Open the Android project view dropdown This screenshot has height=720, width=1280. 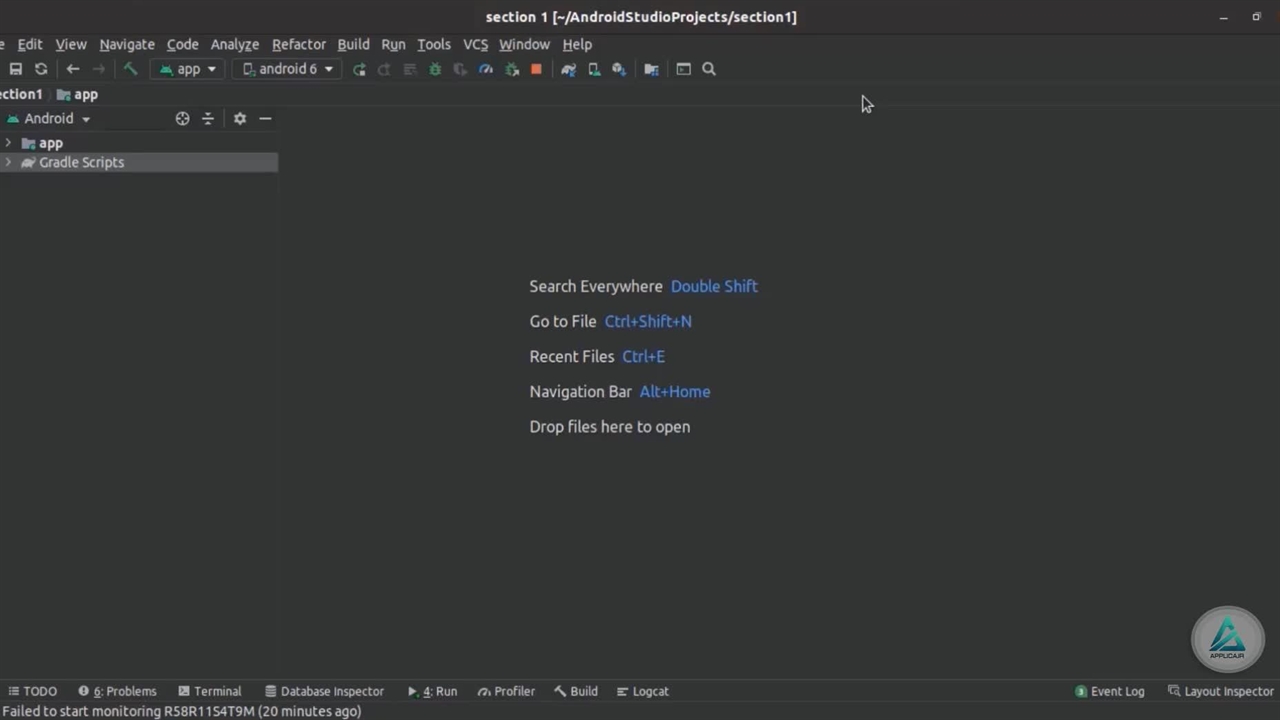click(50, 118)
